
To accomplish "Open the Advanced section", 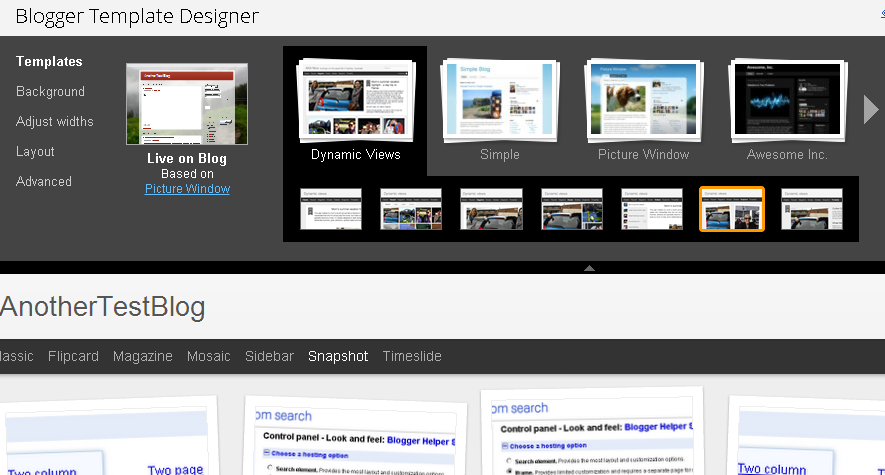I will click(43, 182).
